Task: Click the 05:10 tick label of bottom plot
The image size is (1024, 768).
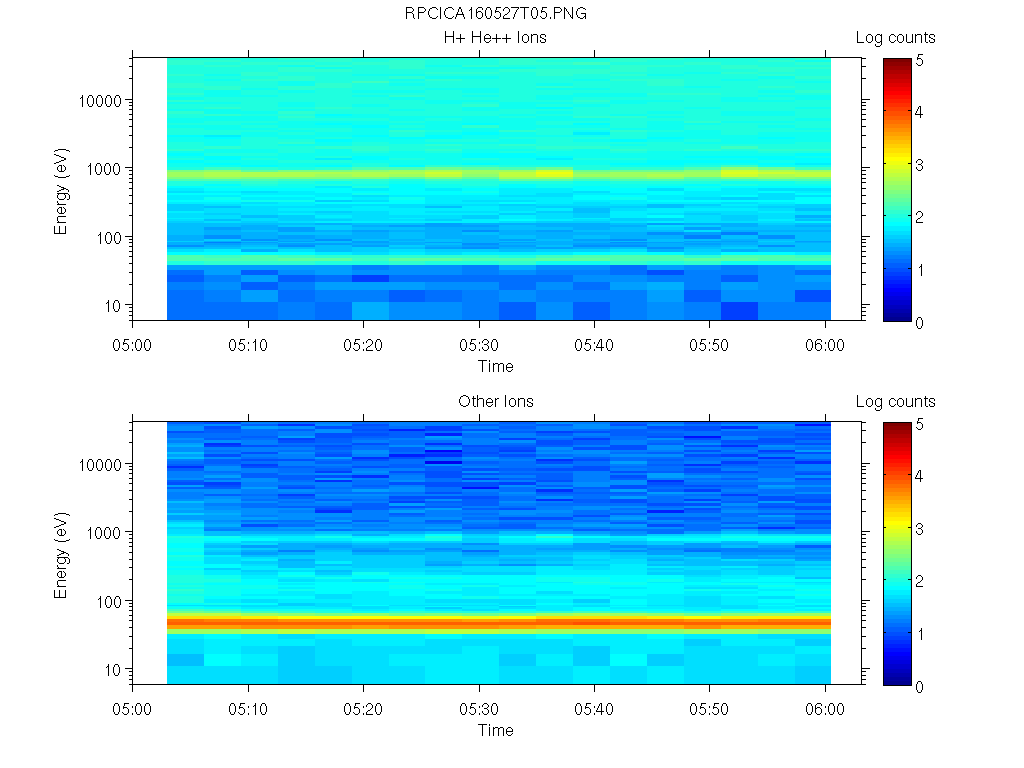Action: point(248,709)
